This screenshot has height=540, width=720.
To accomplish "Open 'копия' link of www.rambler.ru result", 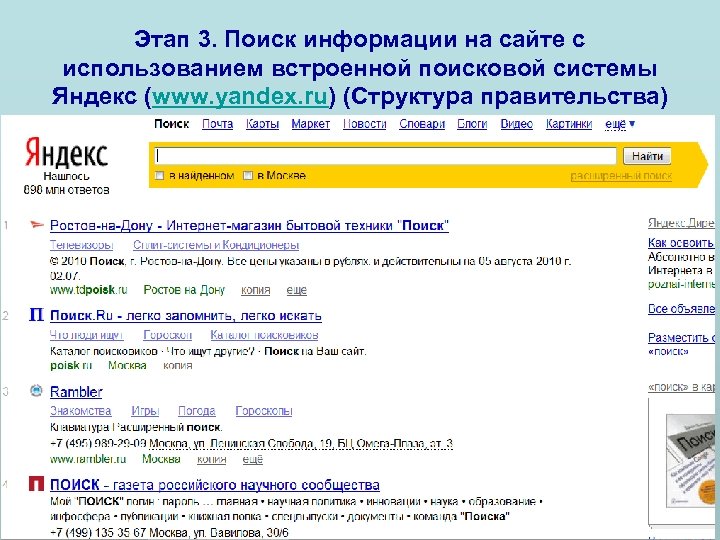I will pyautogui.click(x=212, y=459).
